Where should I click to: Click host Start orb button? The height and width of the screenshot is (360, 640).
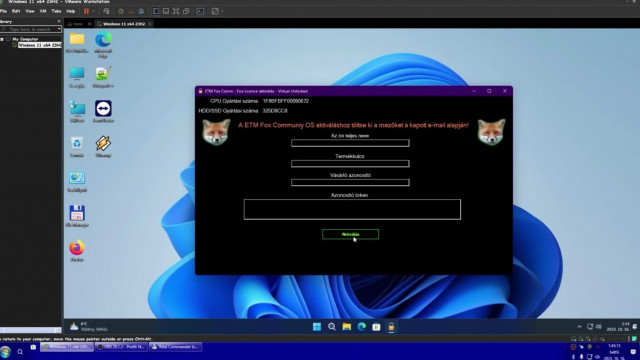pos(5,352)
